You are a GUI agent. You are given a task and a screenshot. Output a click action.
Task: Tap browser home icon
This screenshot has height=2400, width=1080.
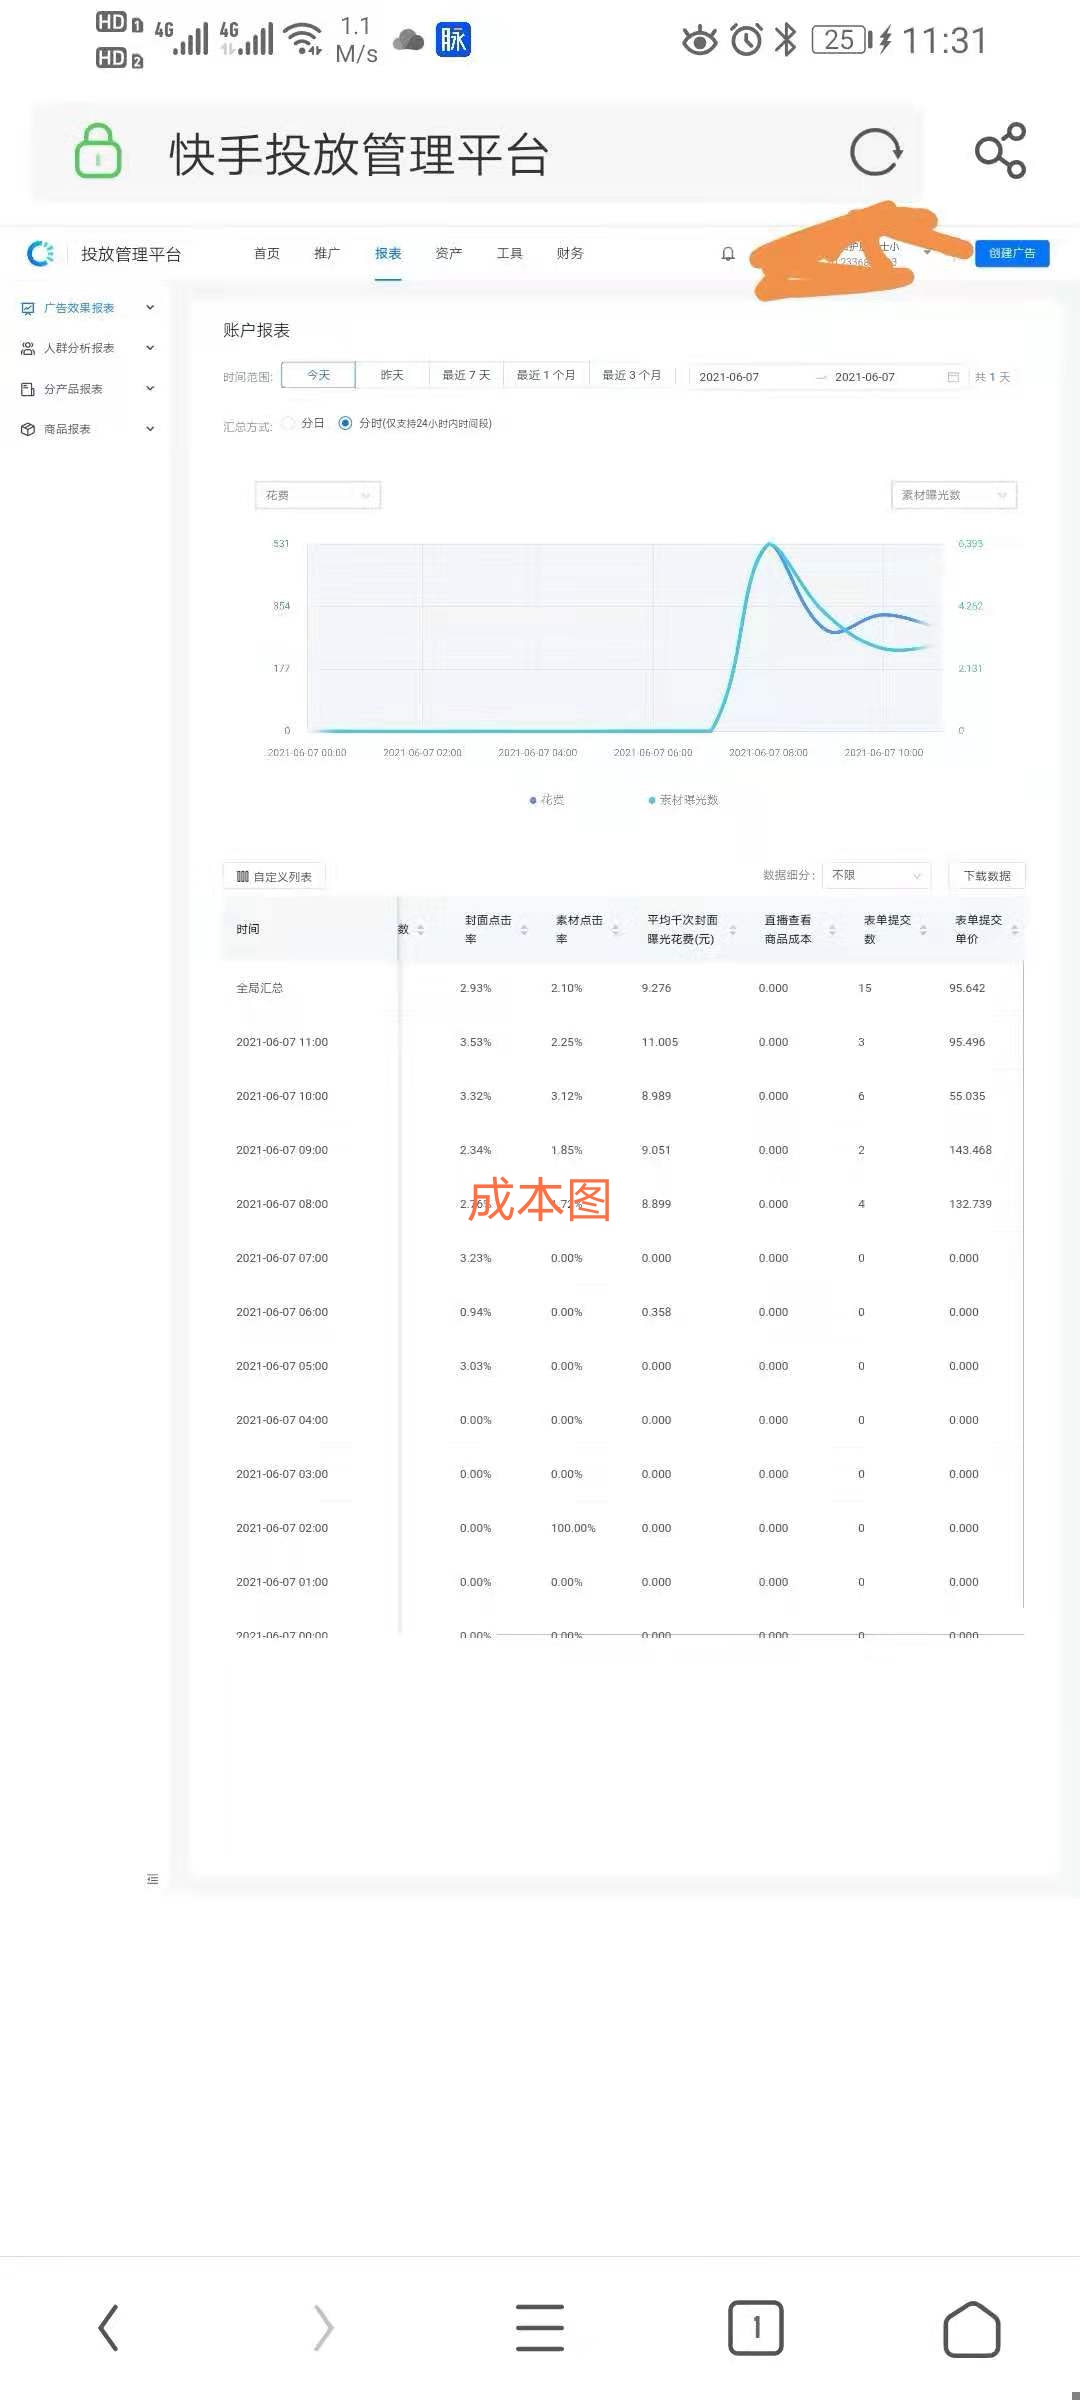point(972,2328)
